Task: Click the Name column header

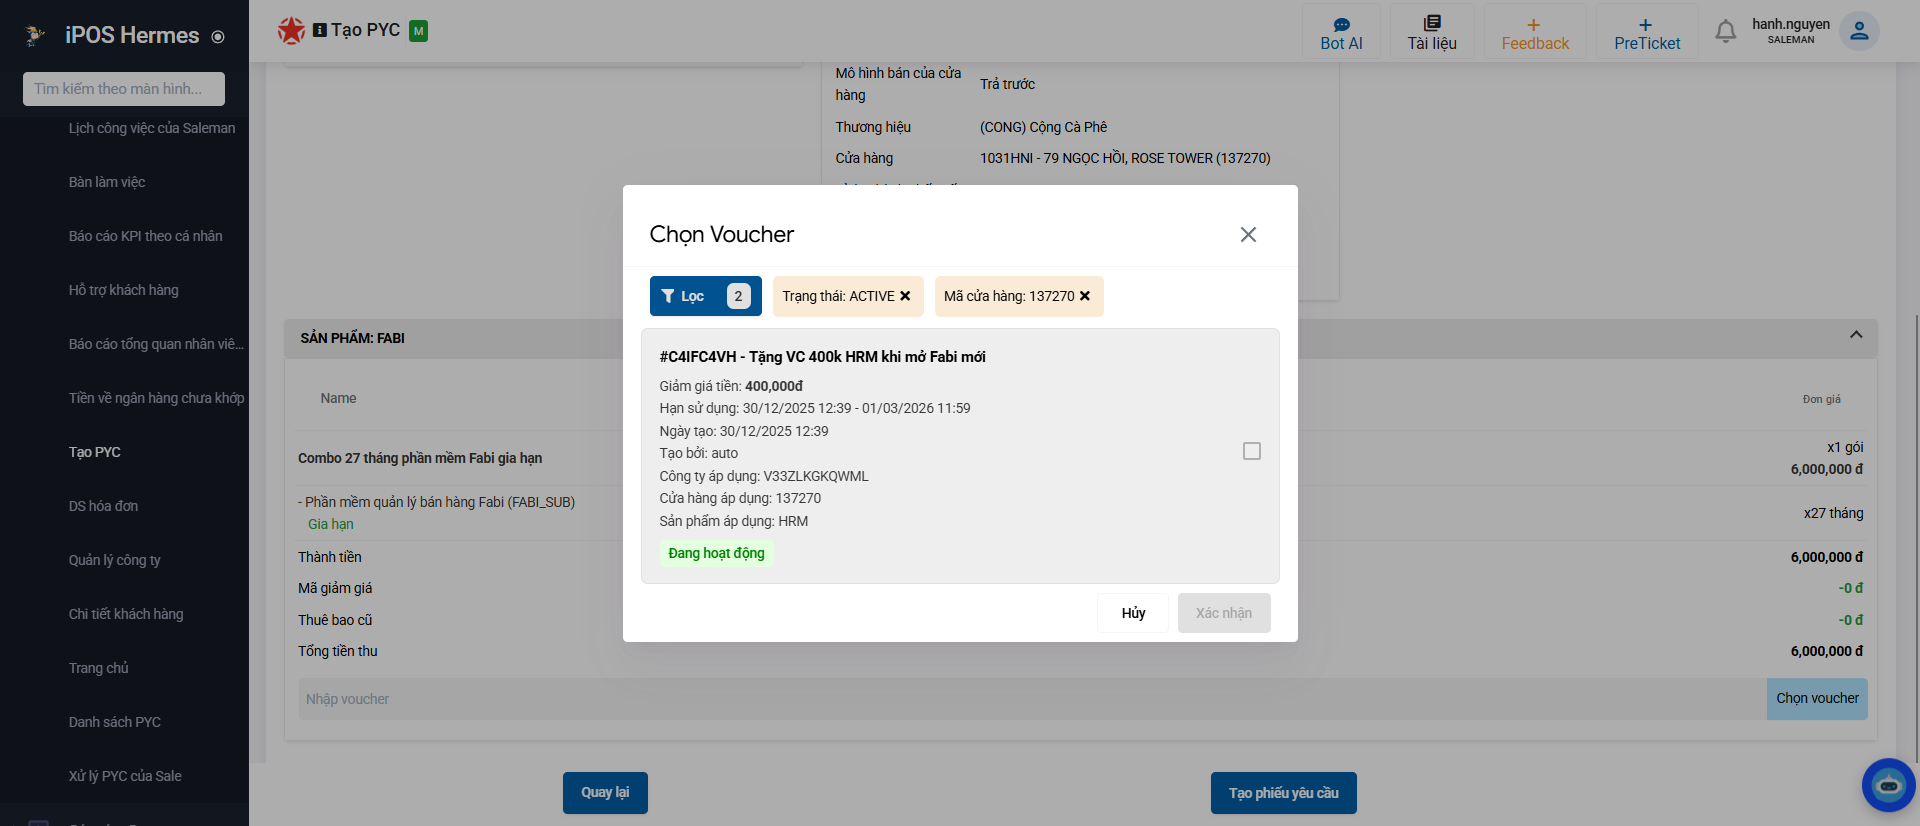Action: coord(338,398)
